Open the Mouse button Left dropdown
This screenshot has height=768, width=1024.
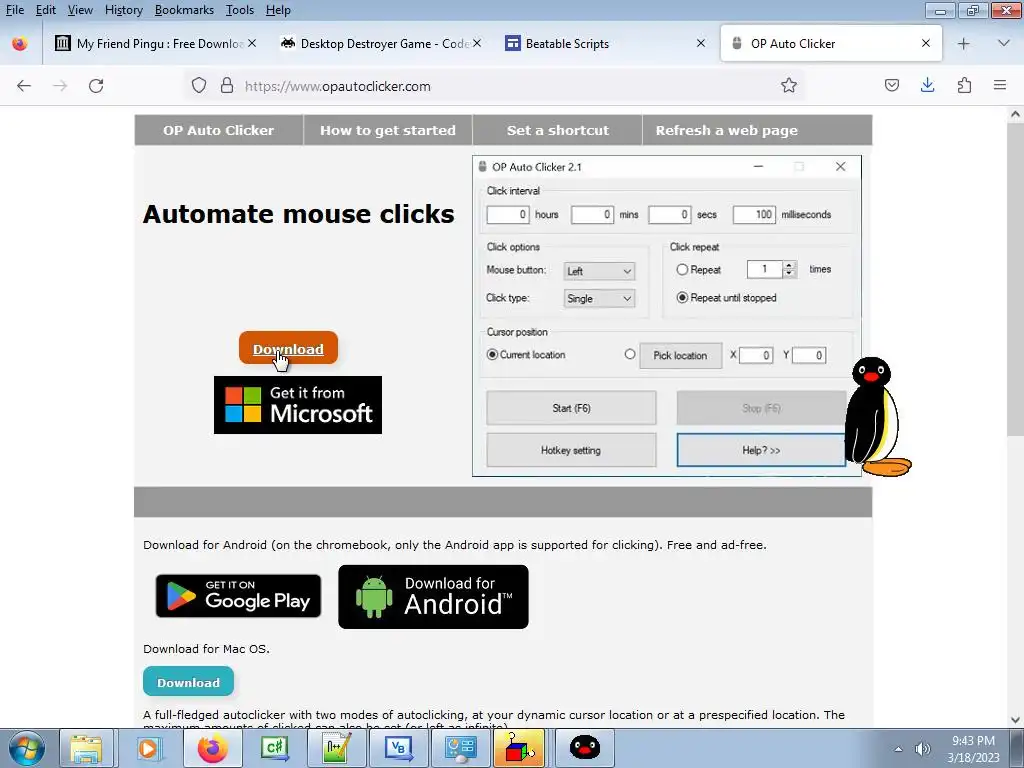pyautogui.click(x=599, y=271)
